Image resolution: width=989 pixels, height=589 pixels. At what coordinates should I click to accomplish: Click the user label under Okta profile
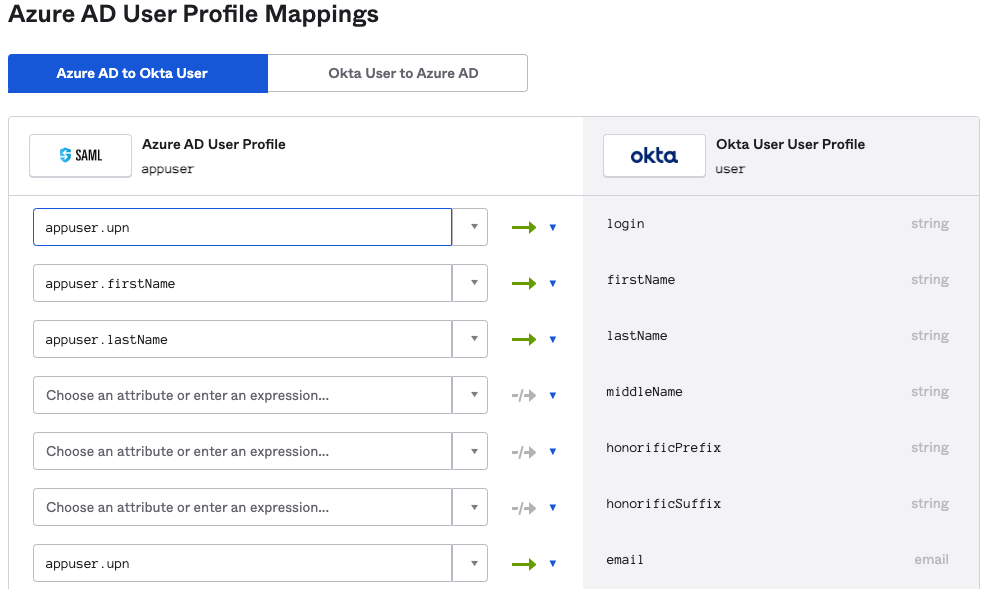pyautogui.click(x=730, y=169)
